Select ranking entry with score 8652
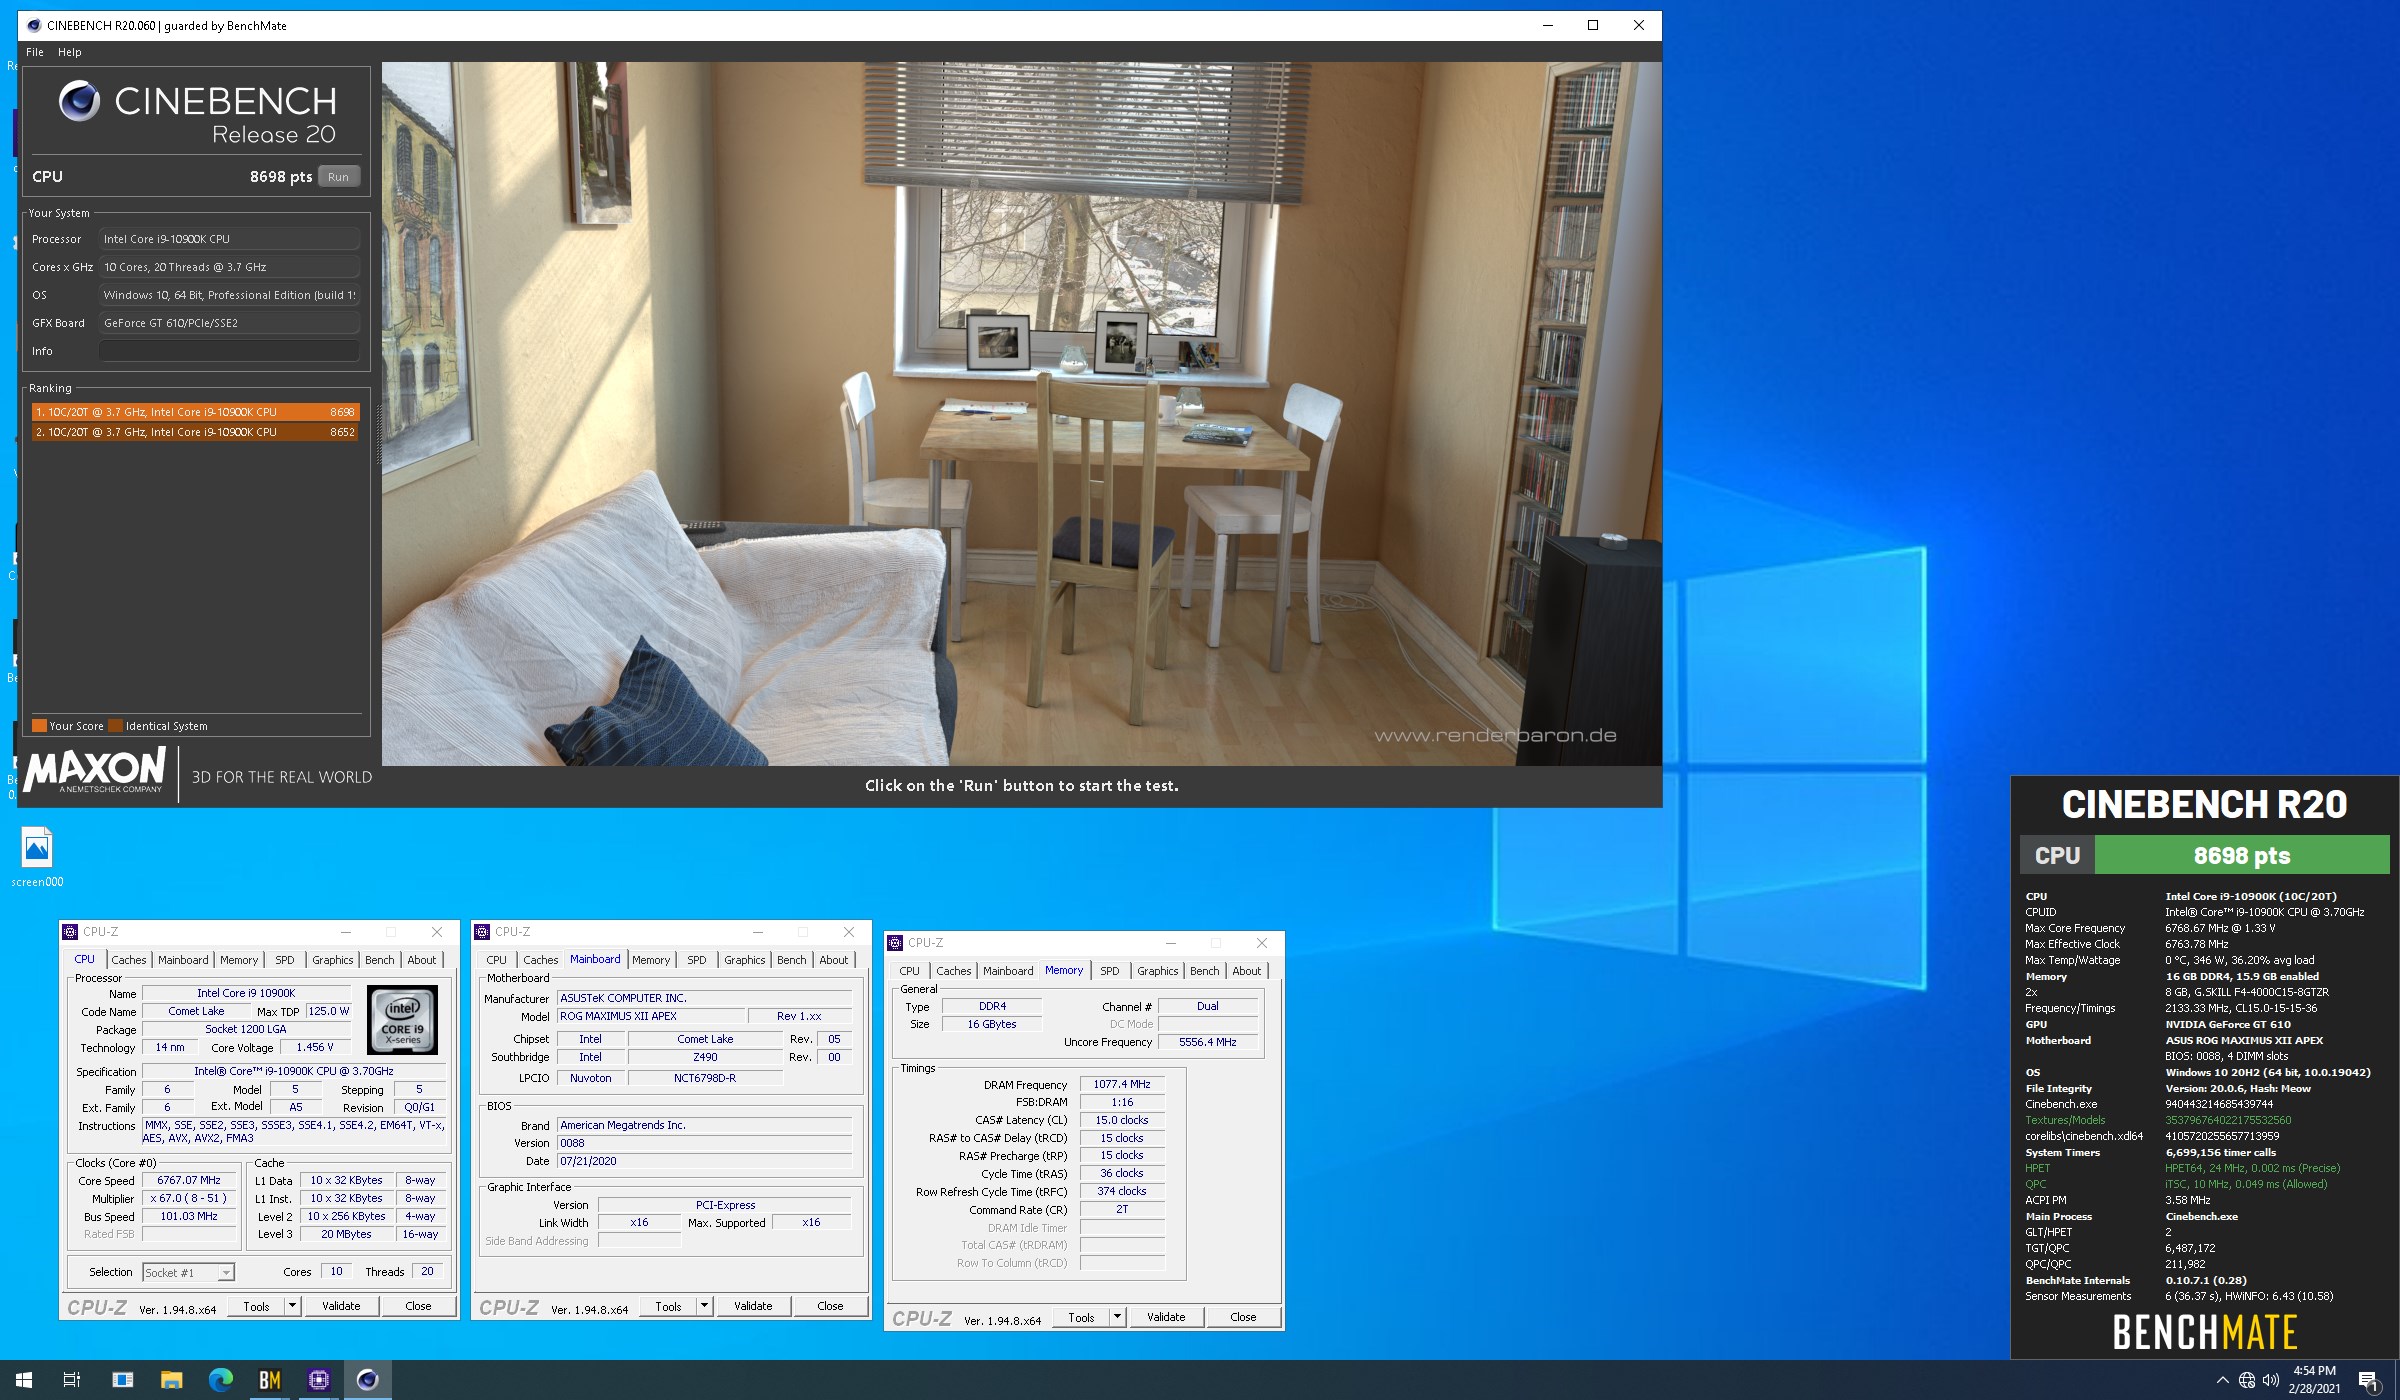The image size is (2400, 1400). click(195, 432)
